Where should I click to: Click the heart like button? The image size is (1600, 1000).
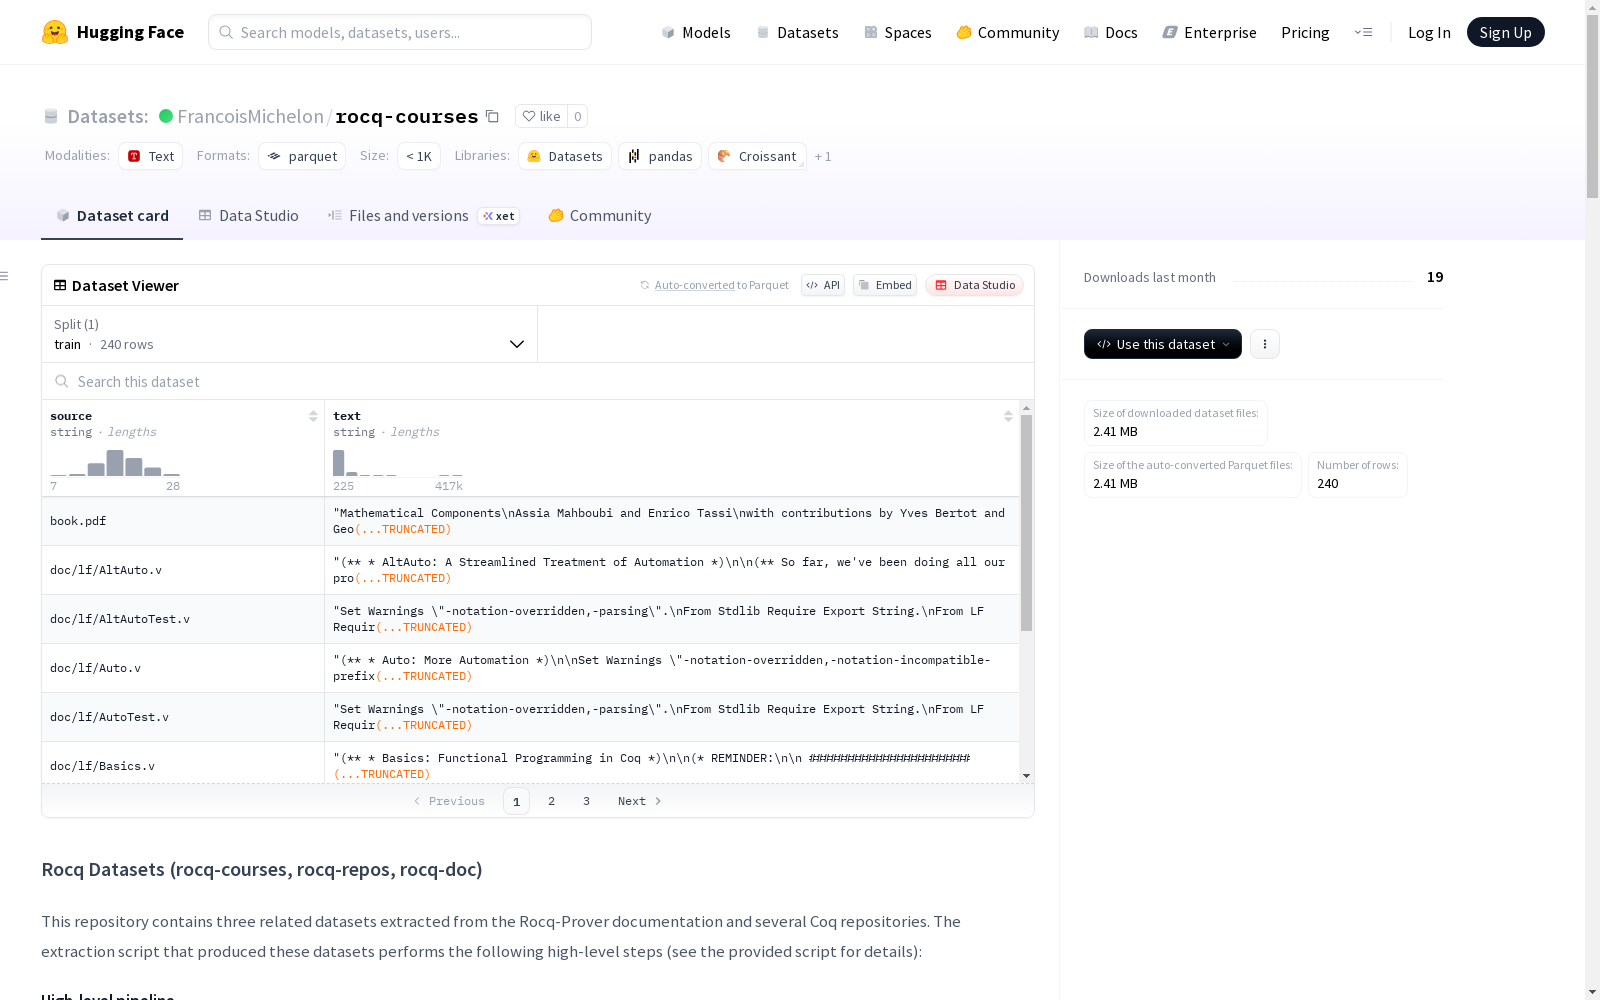click(x=541, y=116)
